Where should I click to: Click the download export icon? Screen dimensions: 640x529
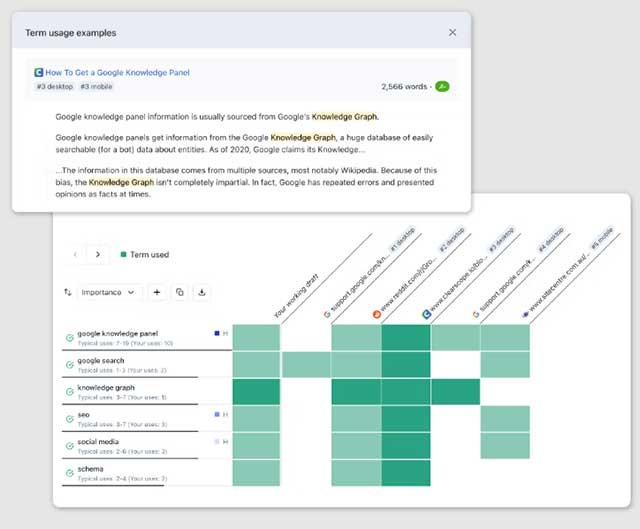coord(203,292)
